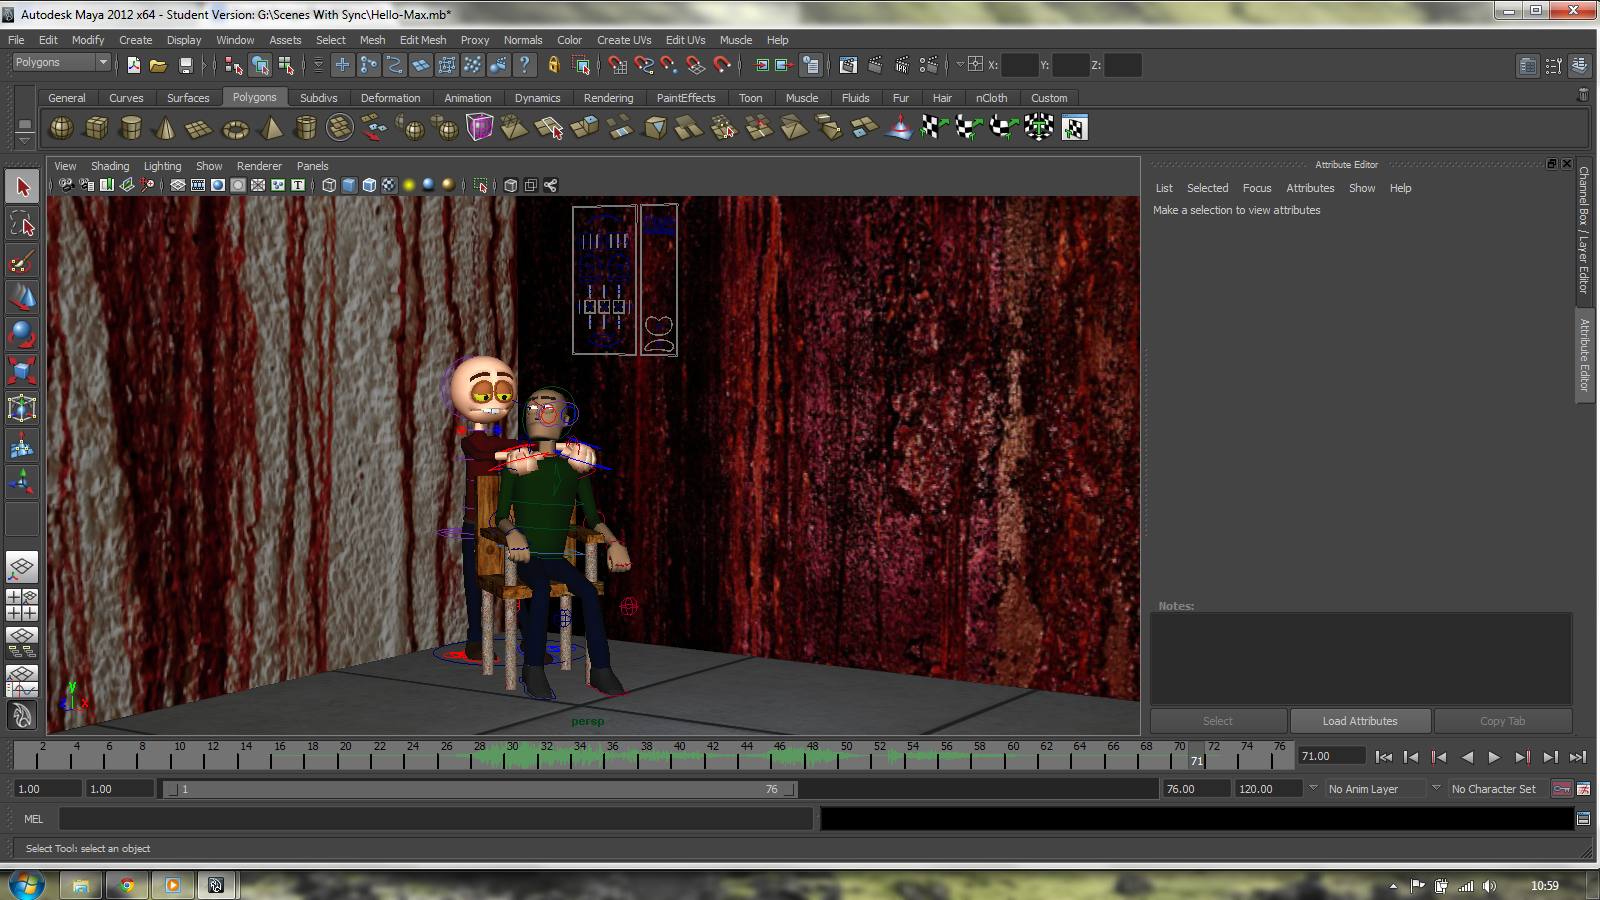Pick the Lasso tool in the toolbox
The image size is (1600, 900).
click(22, 223)
